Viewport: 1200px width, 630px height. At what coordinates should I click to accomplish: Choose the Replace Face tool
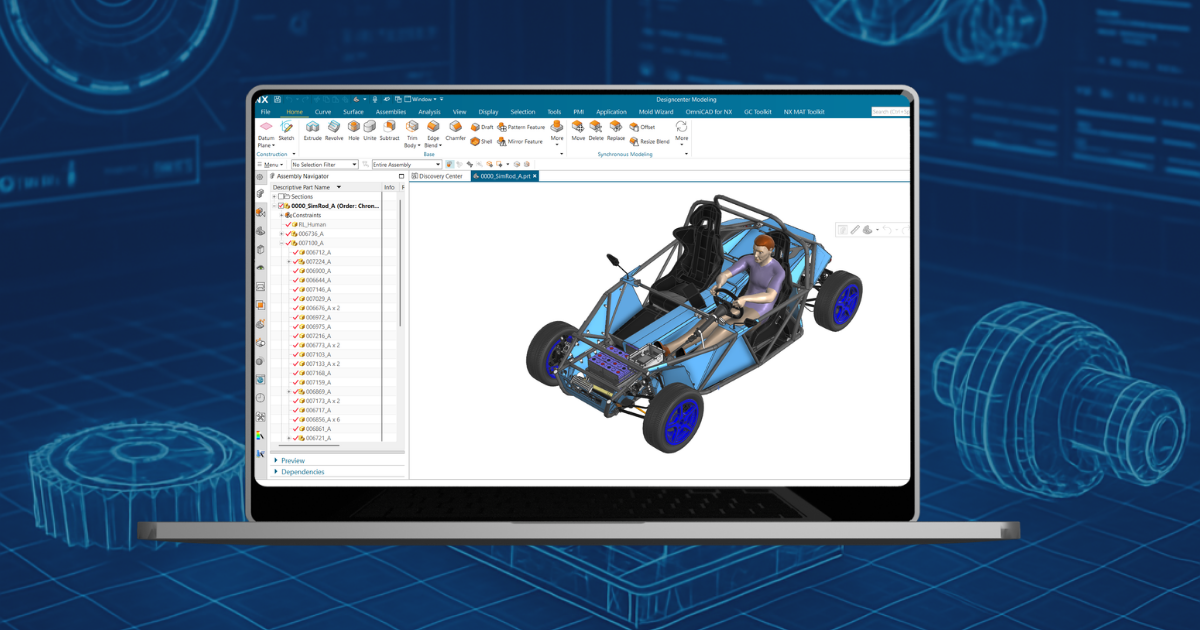616,131
